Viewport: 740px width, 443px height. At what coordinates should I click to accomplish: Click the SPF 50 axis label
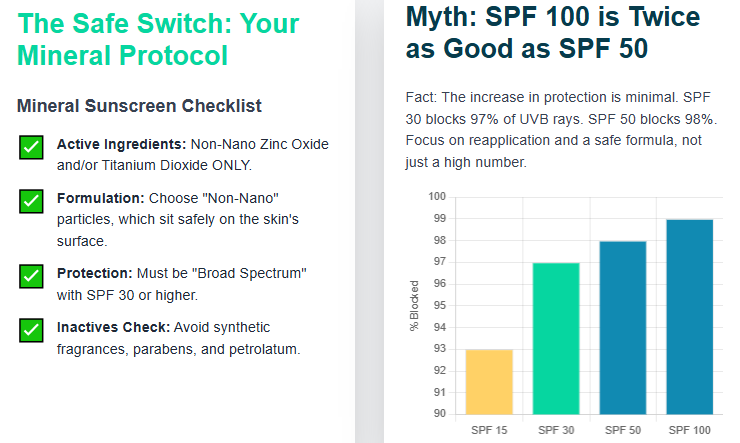(x=623, y=430)
